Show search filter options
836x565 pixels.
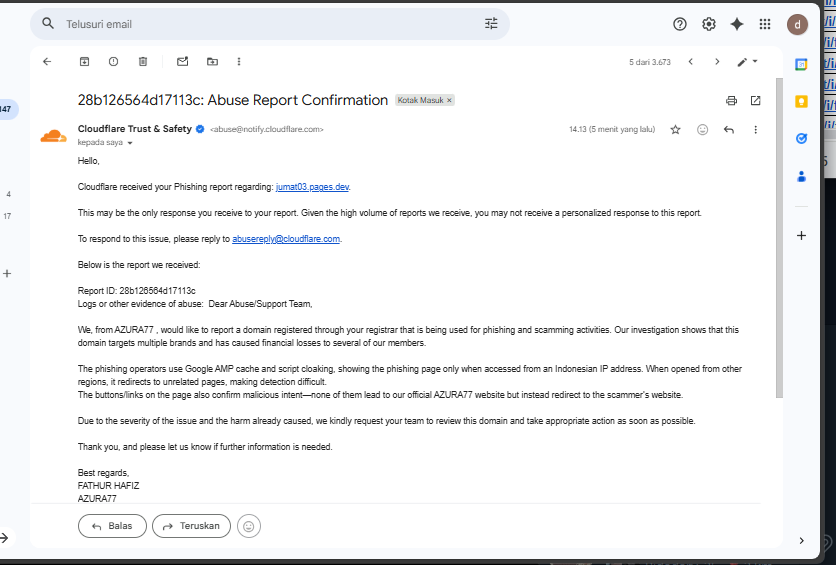point(491,23)
